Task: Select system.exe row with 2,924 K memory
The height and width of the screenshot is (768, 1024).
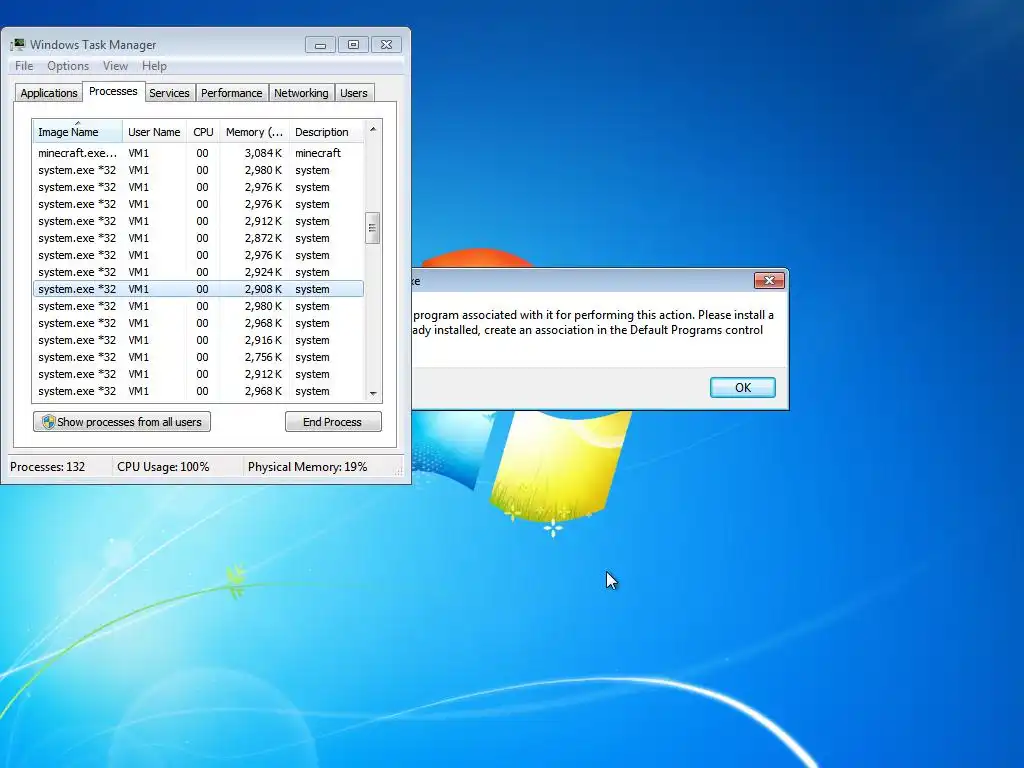Action: [199, 272]
